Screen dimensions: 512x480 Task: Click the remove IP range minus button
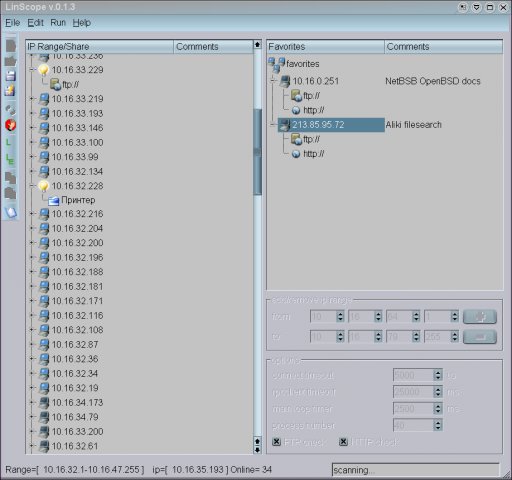tap(480, 337)
